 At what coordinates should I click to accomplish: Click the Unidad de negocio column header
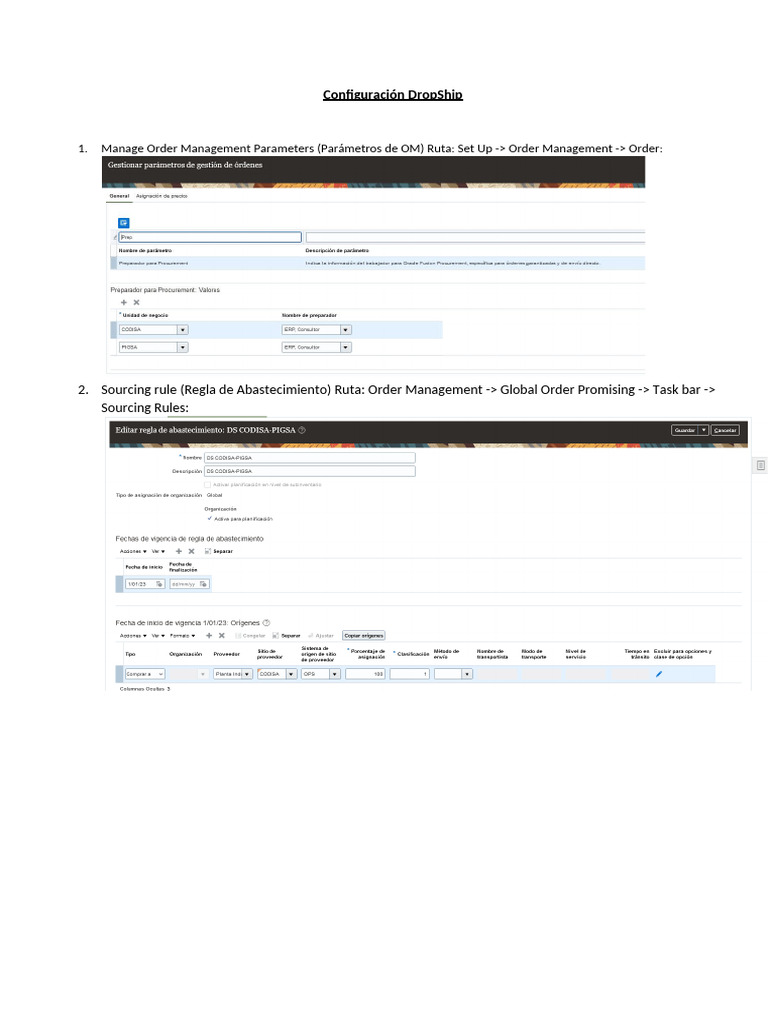145,315
